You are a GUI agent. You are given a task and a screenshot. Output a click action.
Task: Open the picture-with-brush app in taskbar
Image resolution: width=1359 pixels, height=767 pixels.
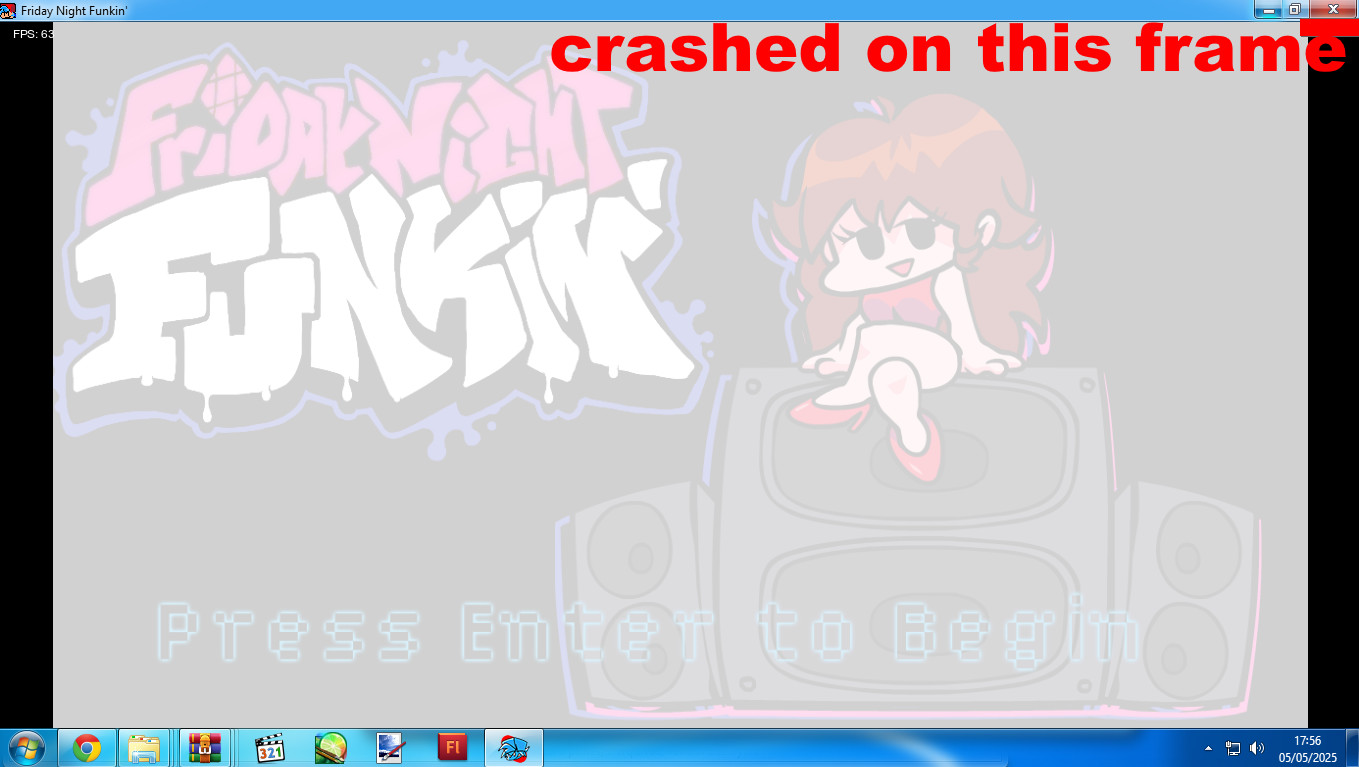(x=390, y=748)
